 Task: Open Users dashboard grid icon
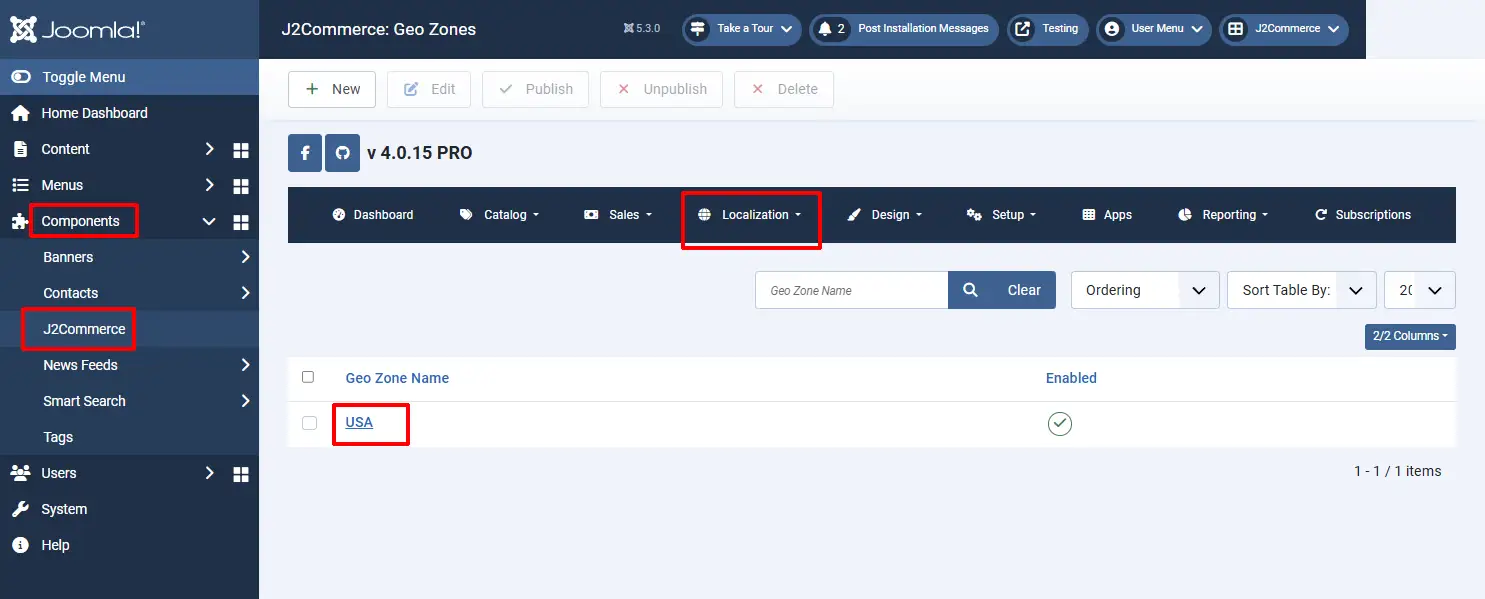click(240, 473)
